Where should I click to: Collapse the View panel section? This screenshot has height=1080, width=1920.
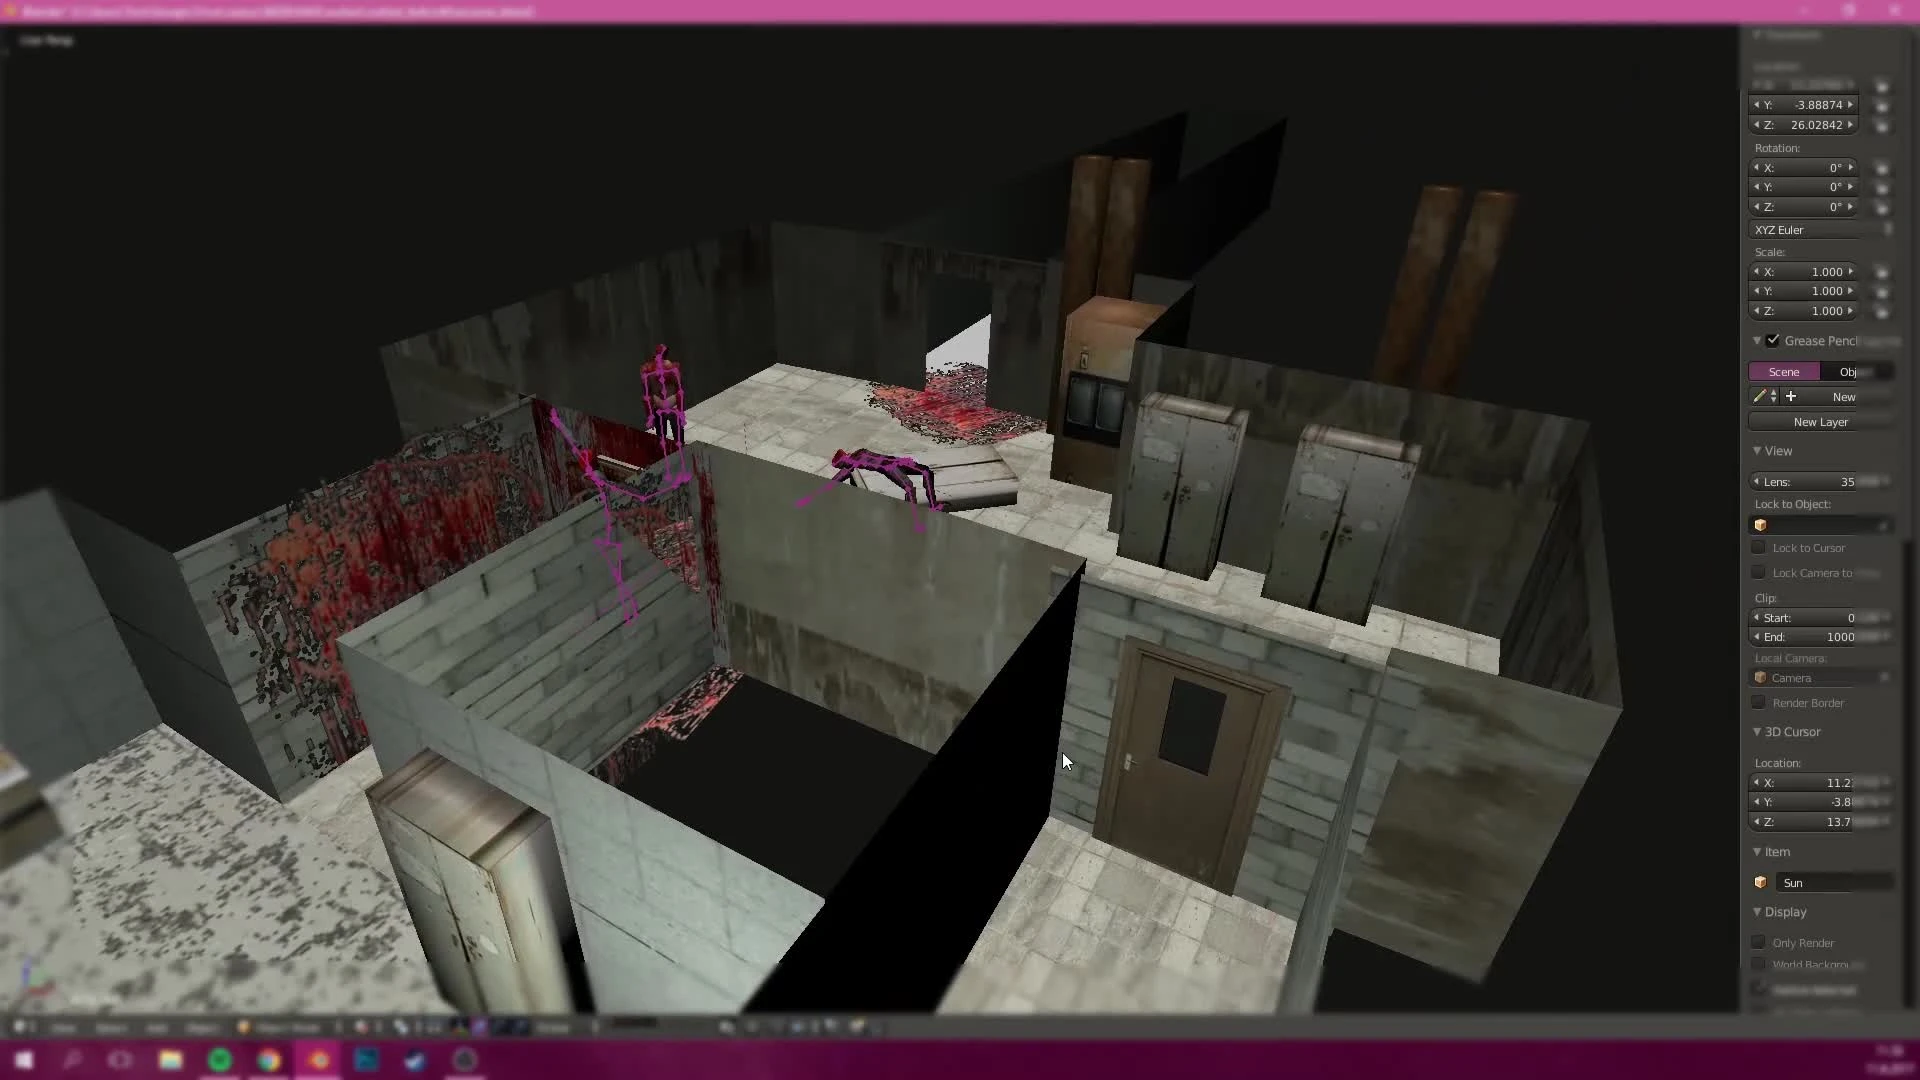pyautogui.click(x=1757, y=451)
